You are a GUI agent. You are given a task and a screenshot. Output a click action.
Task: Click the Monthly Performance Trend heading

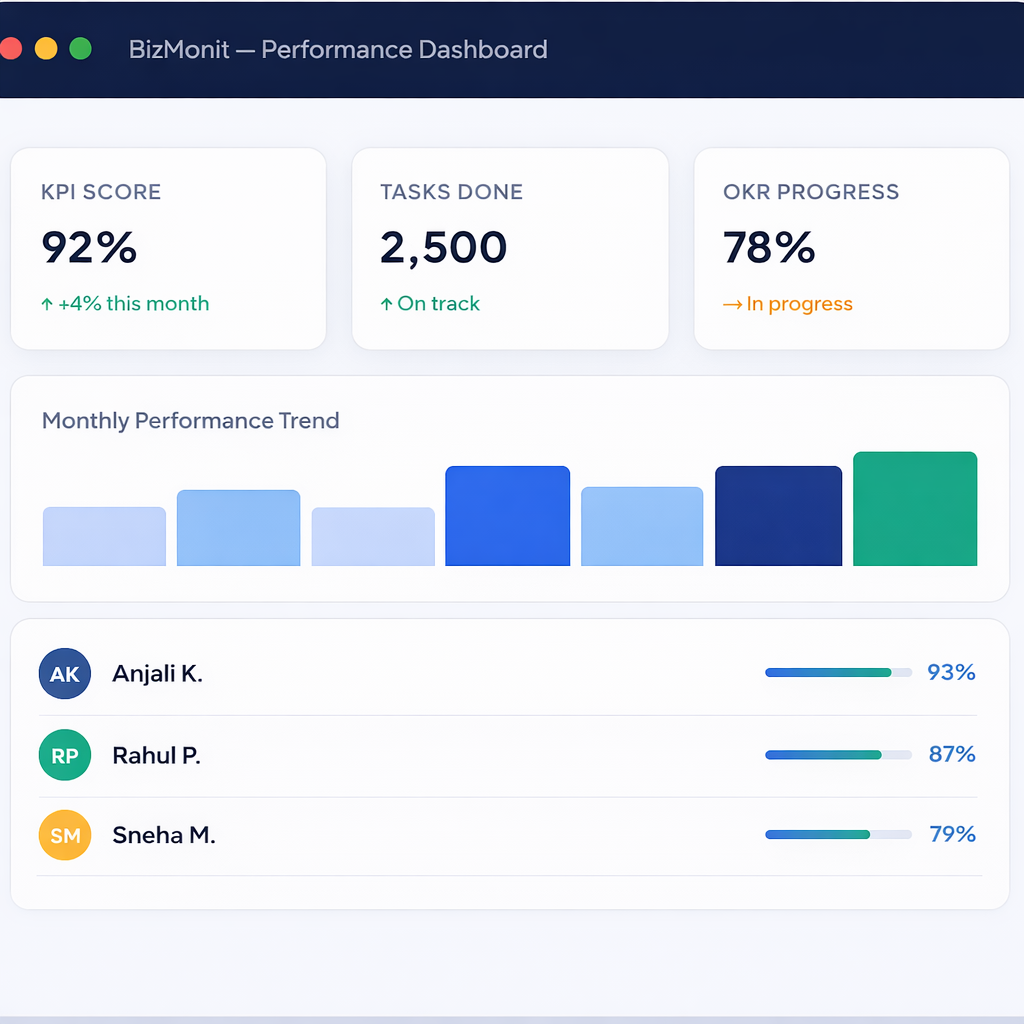[x=191, y=421]
